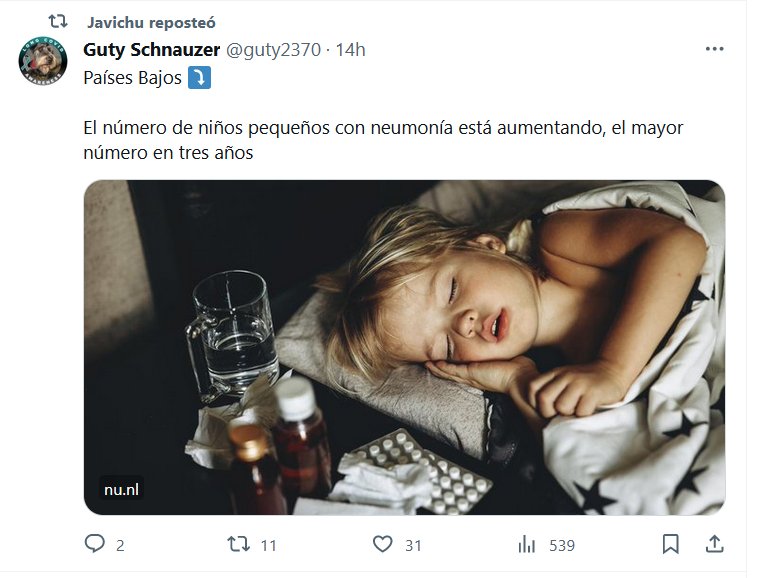Image resolution: width=764 pixels, height=578 pixels.
Task: Open the tweet via the "14h" timestamp
Action: pos(351,49)
